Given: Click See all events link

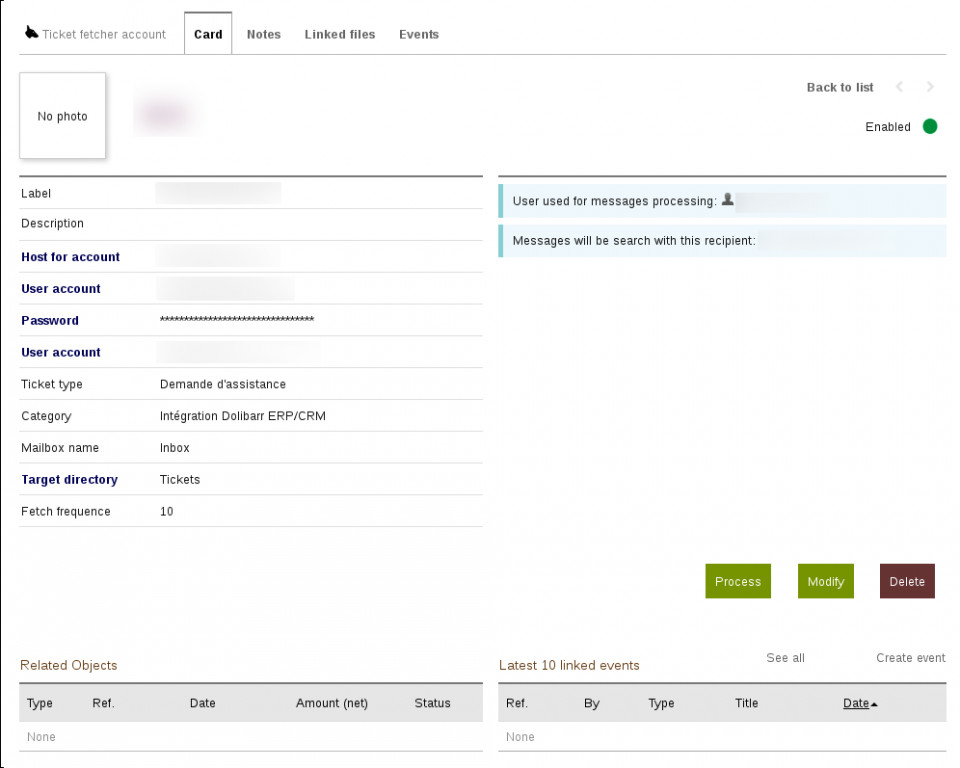Looking at the screenshot, I should (786, 658).
